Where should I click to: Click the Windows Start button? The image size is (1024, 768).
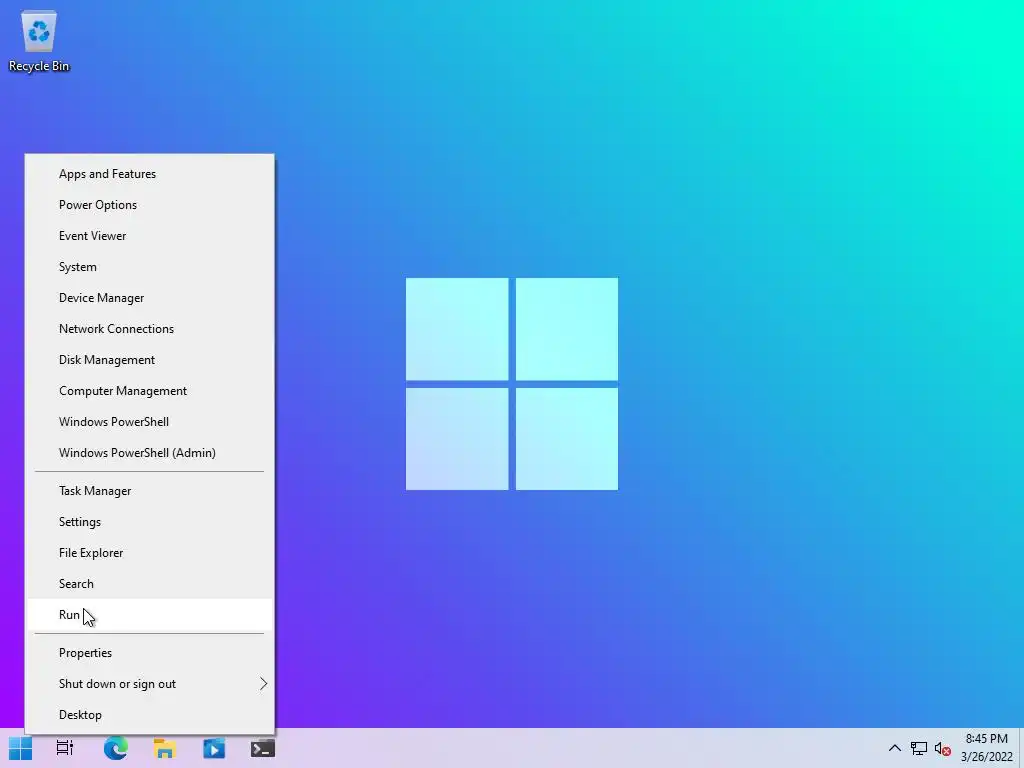click(20, 748)
